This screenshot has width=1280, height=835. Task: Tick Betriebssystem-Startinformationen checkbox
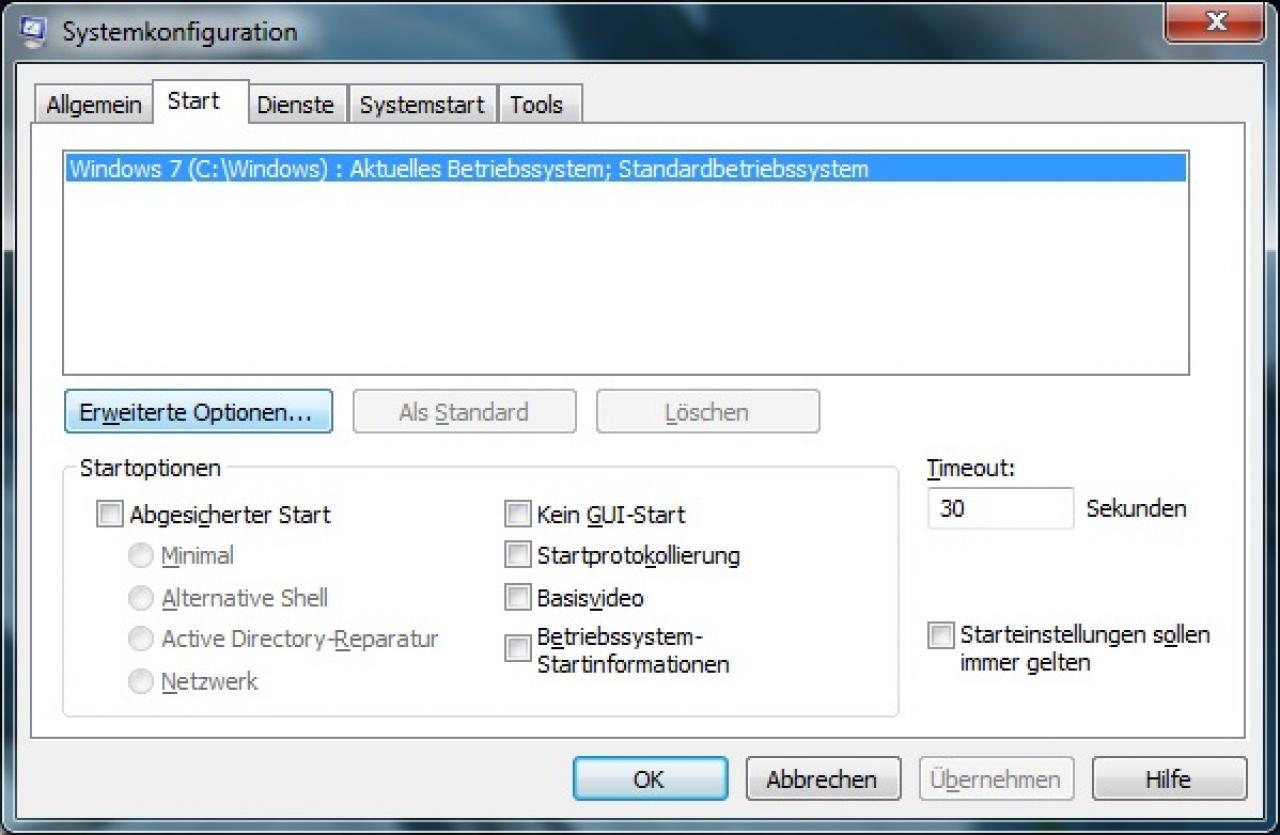coord(517,649)
